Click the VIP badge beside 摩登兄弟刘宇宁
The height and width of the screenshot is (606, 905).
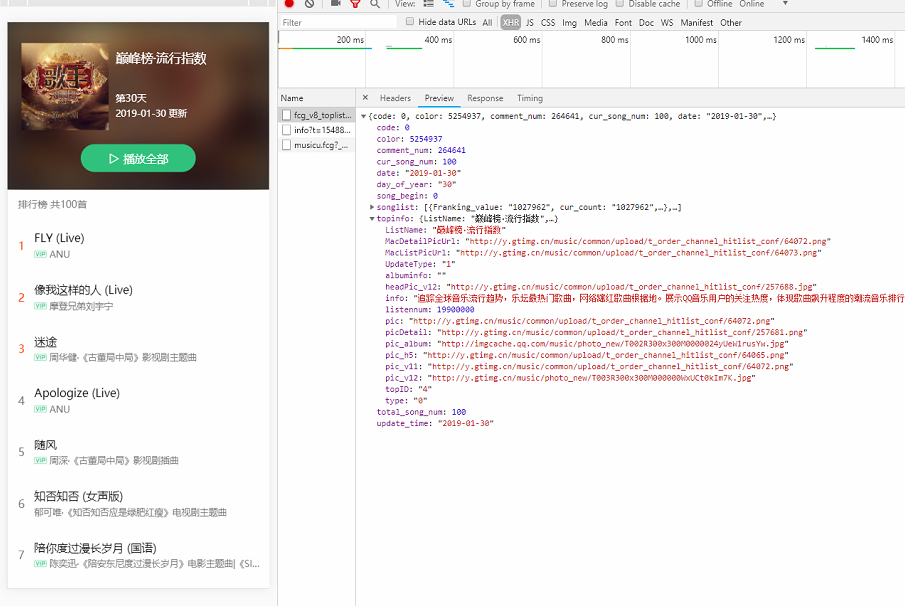[40, 306]
